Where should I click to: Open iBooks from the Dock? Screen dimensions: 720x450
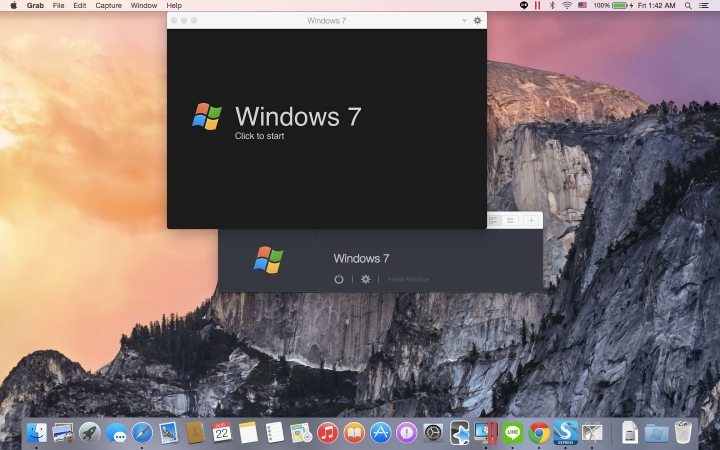coord(354,433)
